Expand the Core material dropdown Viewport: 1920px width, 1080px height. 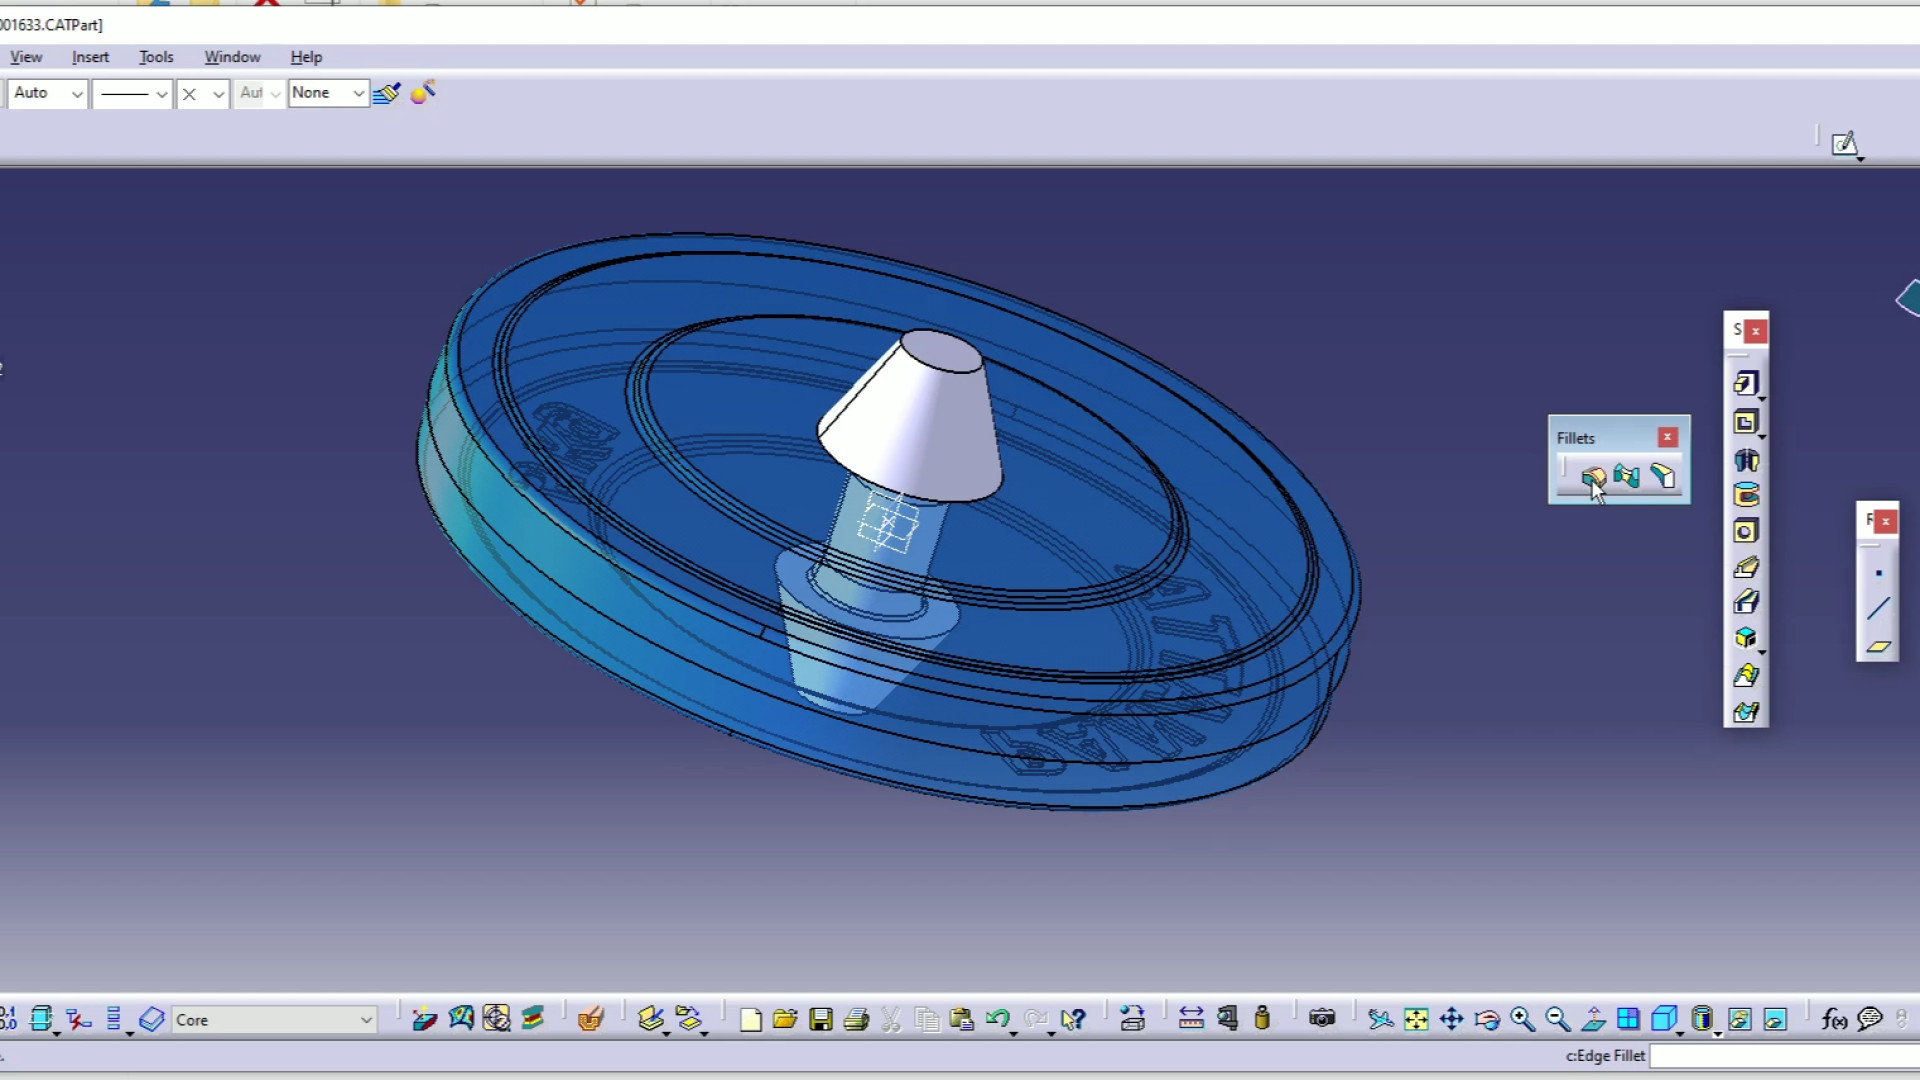[366, 1020]
